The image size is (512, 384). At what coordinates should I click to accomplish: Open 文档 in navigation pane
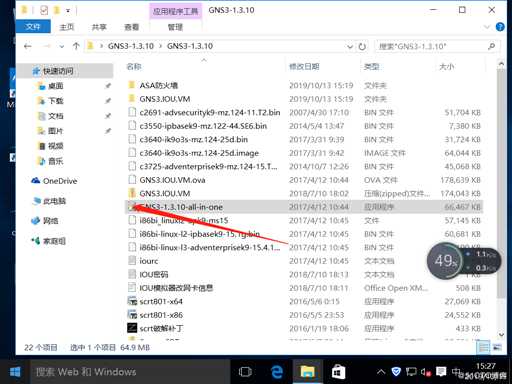[x=56, y=116]
